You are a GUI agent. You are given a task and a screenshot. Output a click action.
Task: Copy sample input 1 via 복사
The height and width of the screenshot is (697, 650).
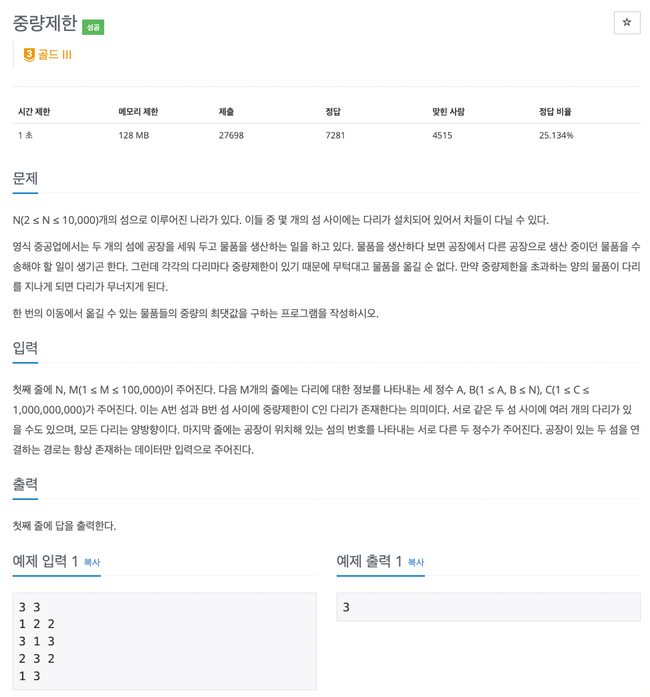point(92,563)
